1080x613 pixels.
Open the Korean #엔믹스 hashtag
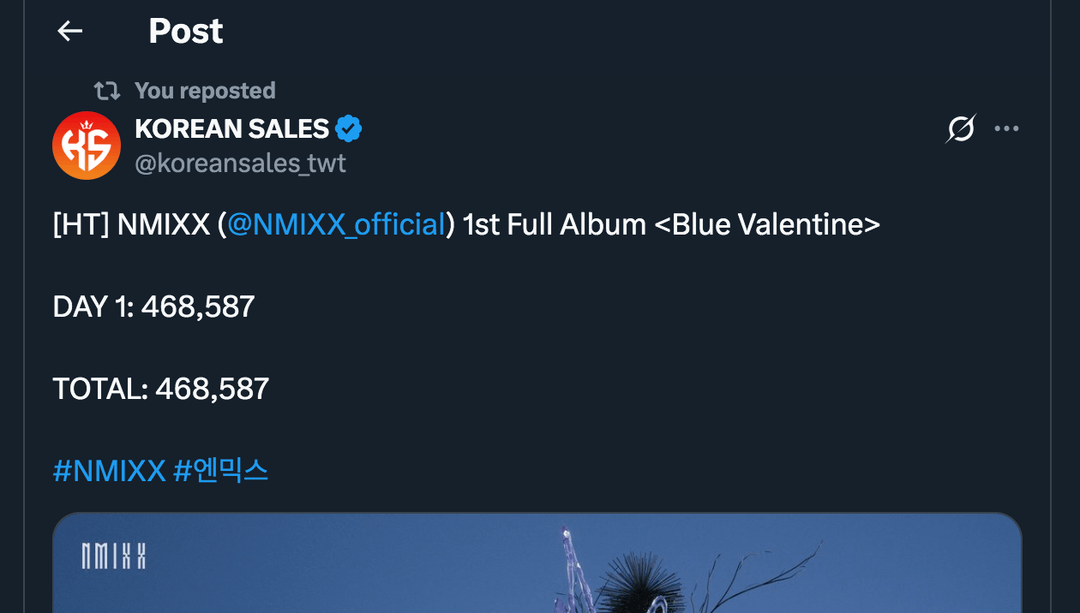point(221,470)
